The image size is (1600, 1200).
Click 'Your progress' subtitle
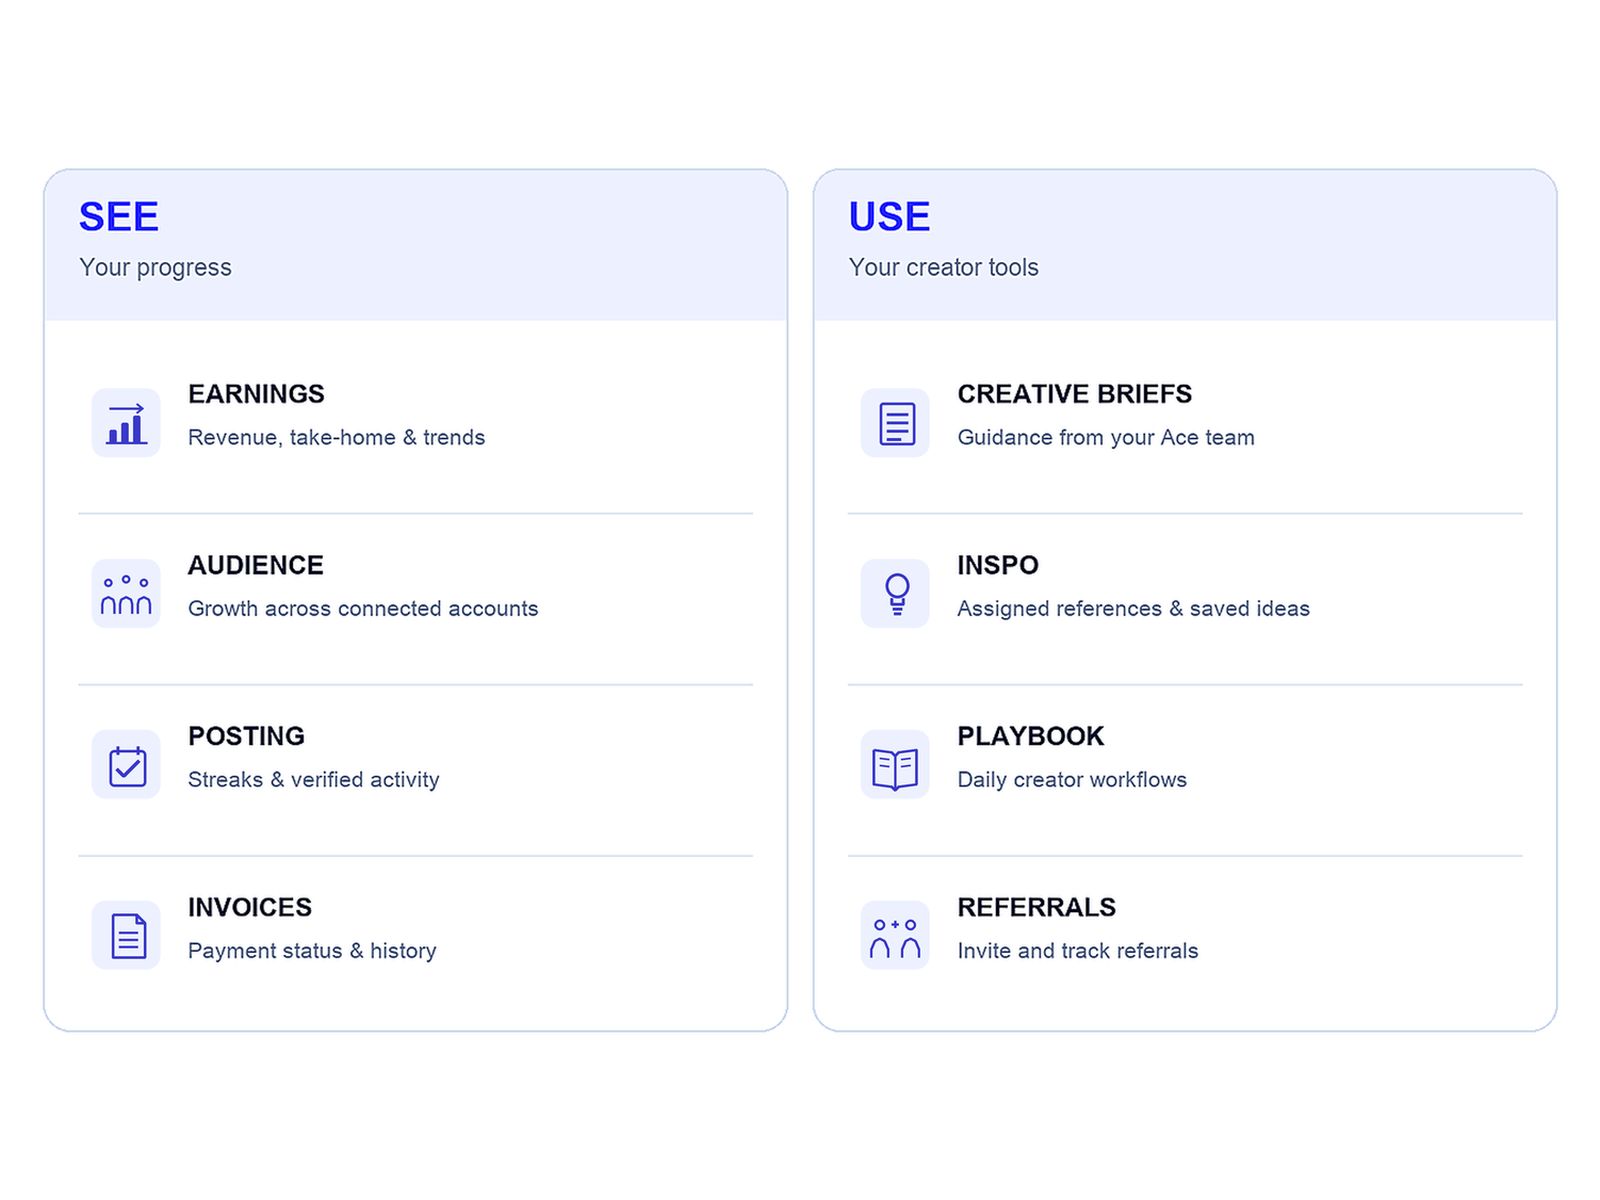pyautogui.click(x=155, y=267)
